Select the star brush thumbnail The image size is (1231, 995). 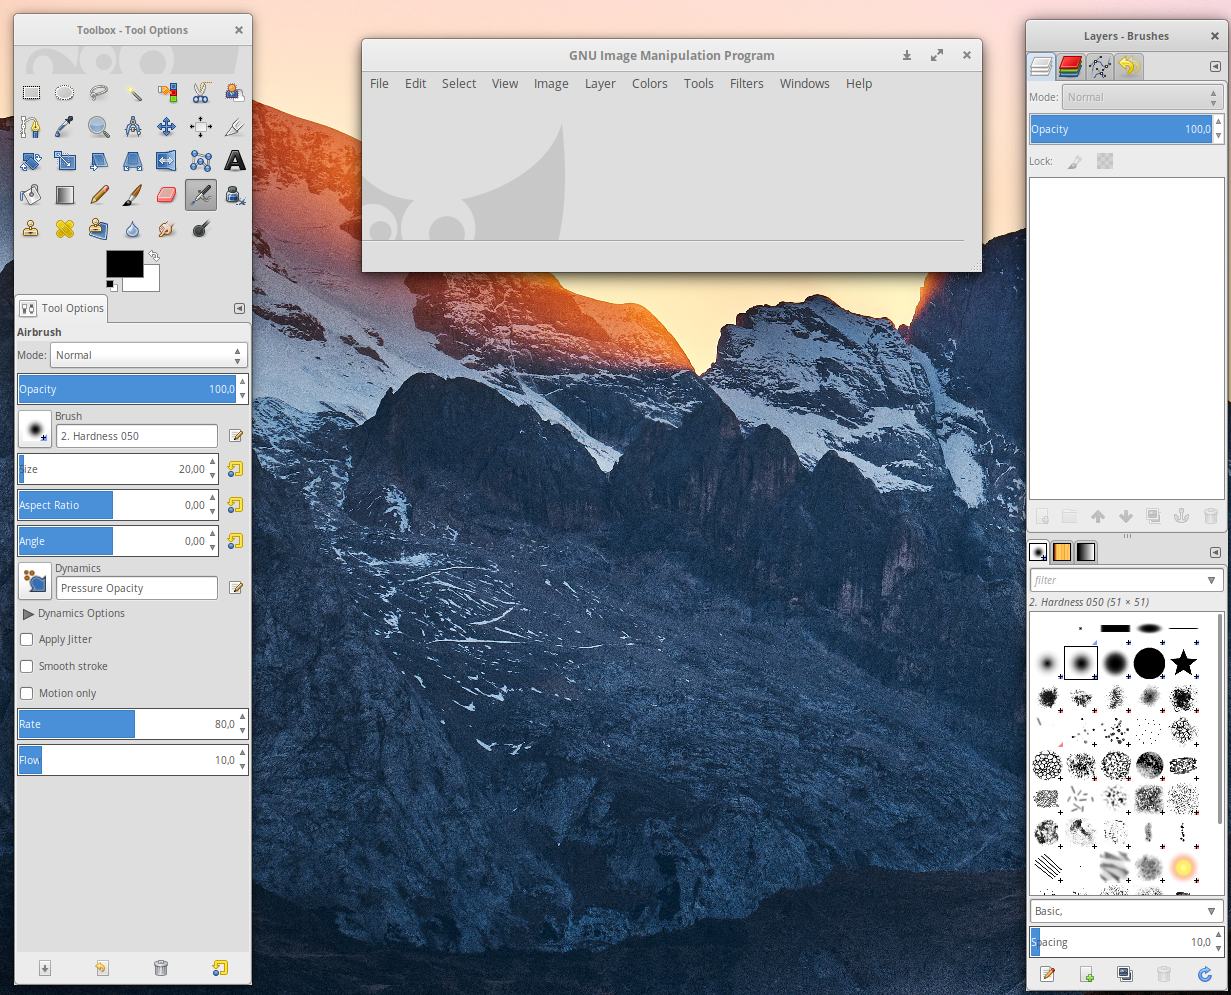tap(1183, 662)
